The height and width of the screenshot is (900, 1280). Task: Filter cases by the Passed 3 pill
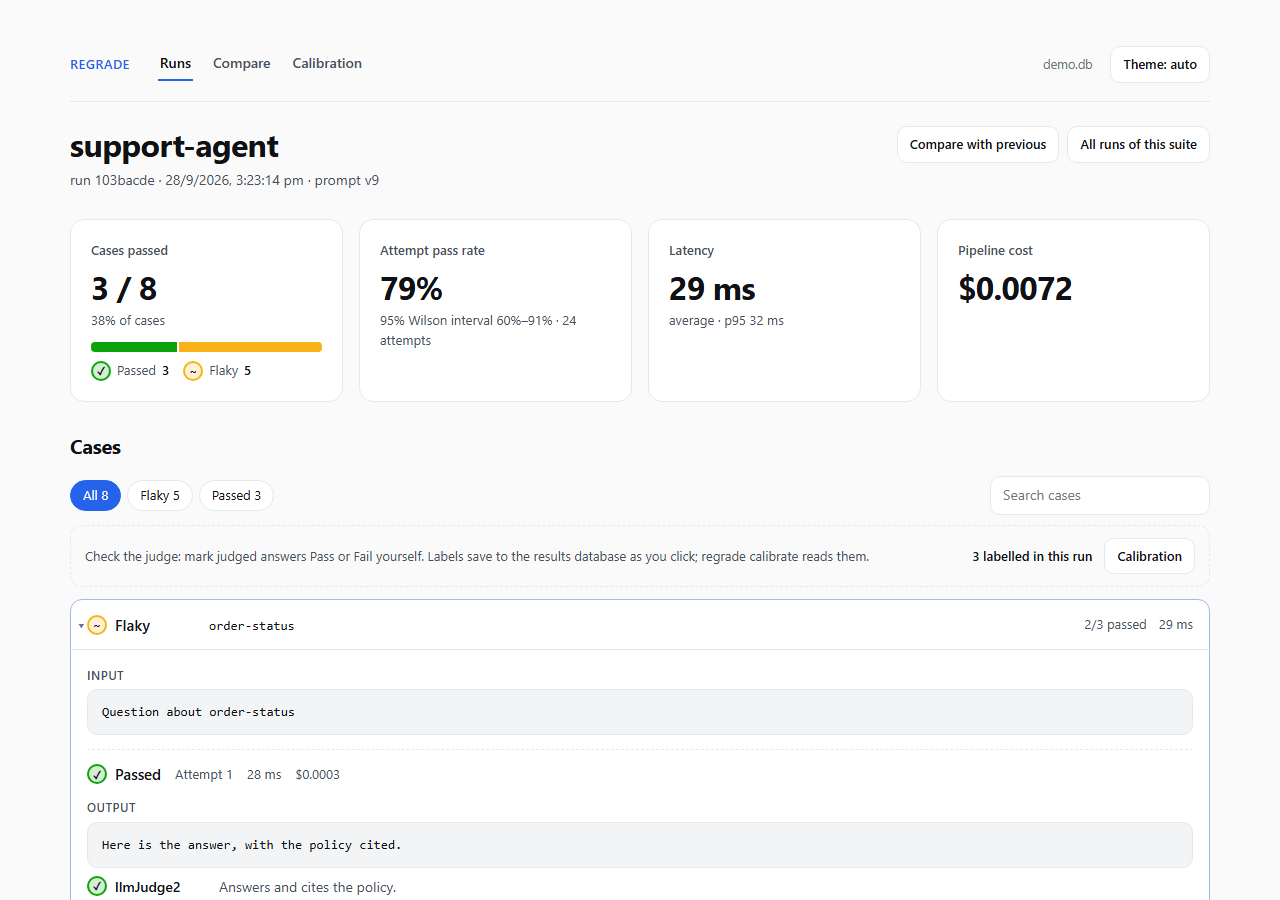[x=236, y=495]
